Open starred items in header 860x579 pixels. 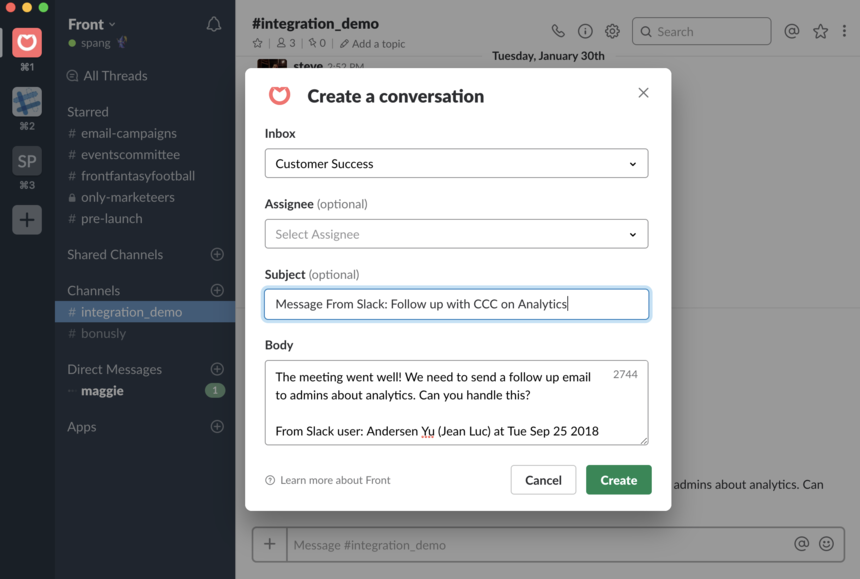[821, 31]
